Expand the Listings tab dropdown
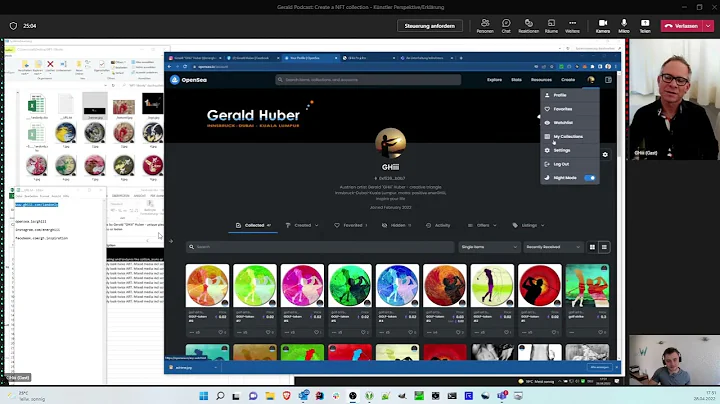The image size is (720, 404). point(542,225)
